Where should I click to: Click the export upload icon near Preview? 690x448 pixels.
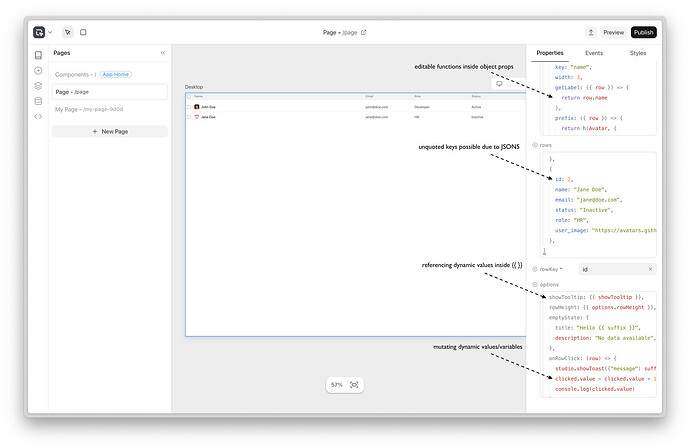[x=591, y=32]
